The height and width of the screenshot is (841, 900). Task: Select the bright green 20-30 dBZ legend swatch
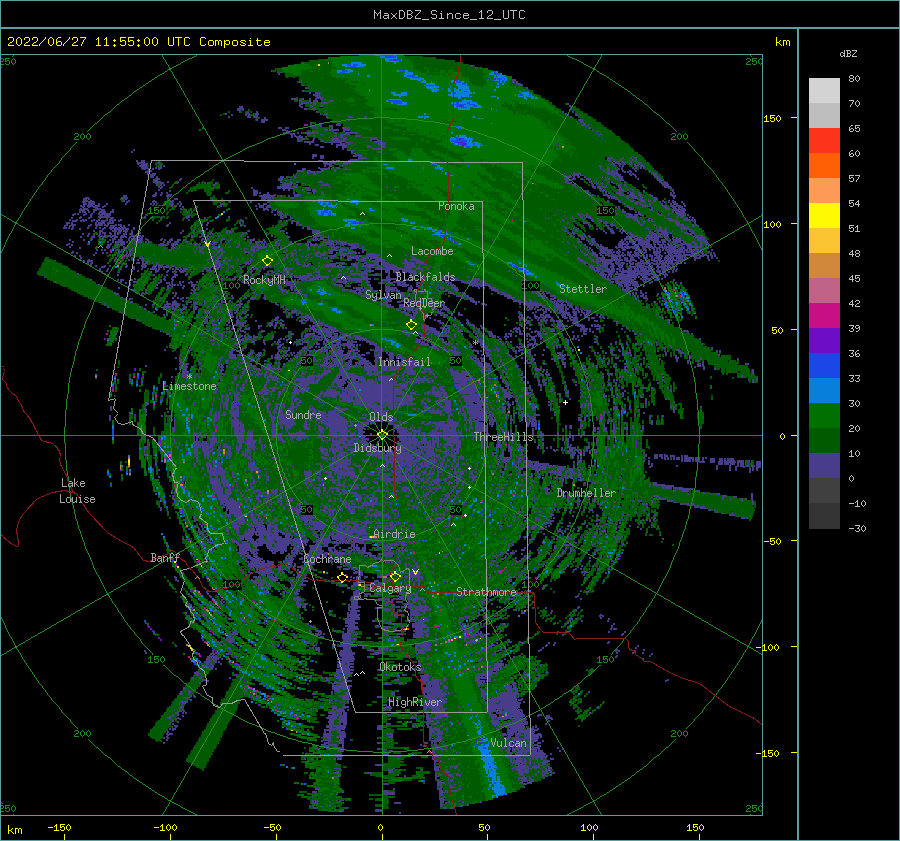click(824, 415)
